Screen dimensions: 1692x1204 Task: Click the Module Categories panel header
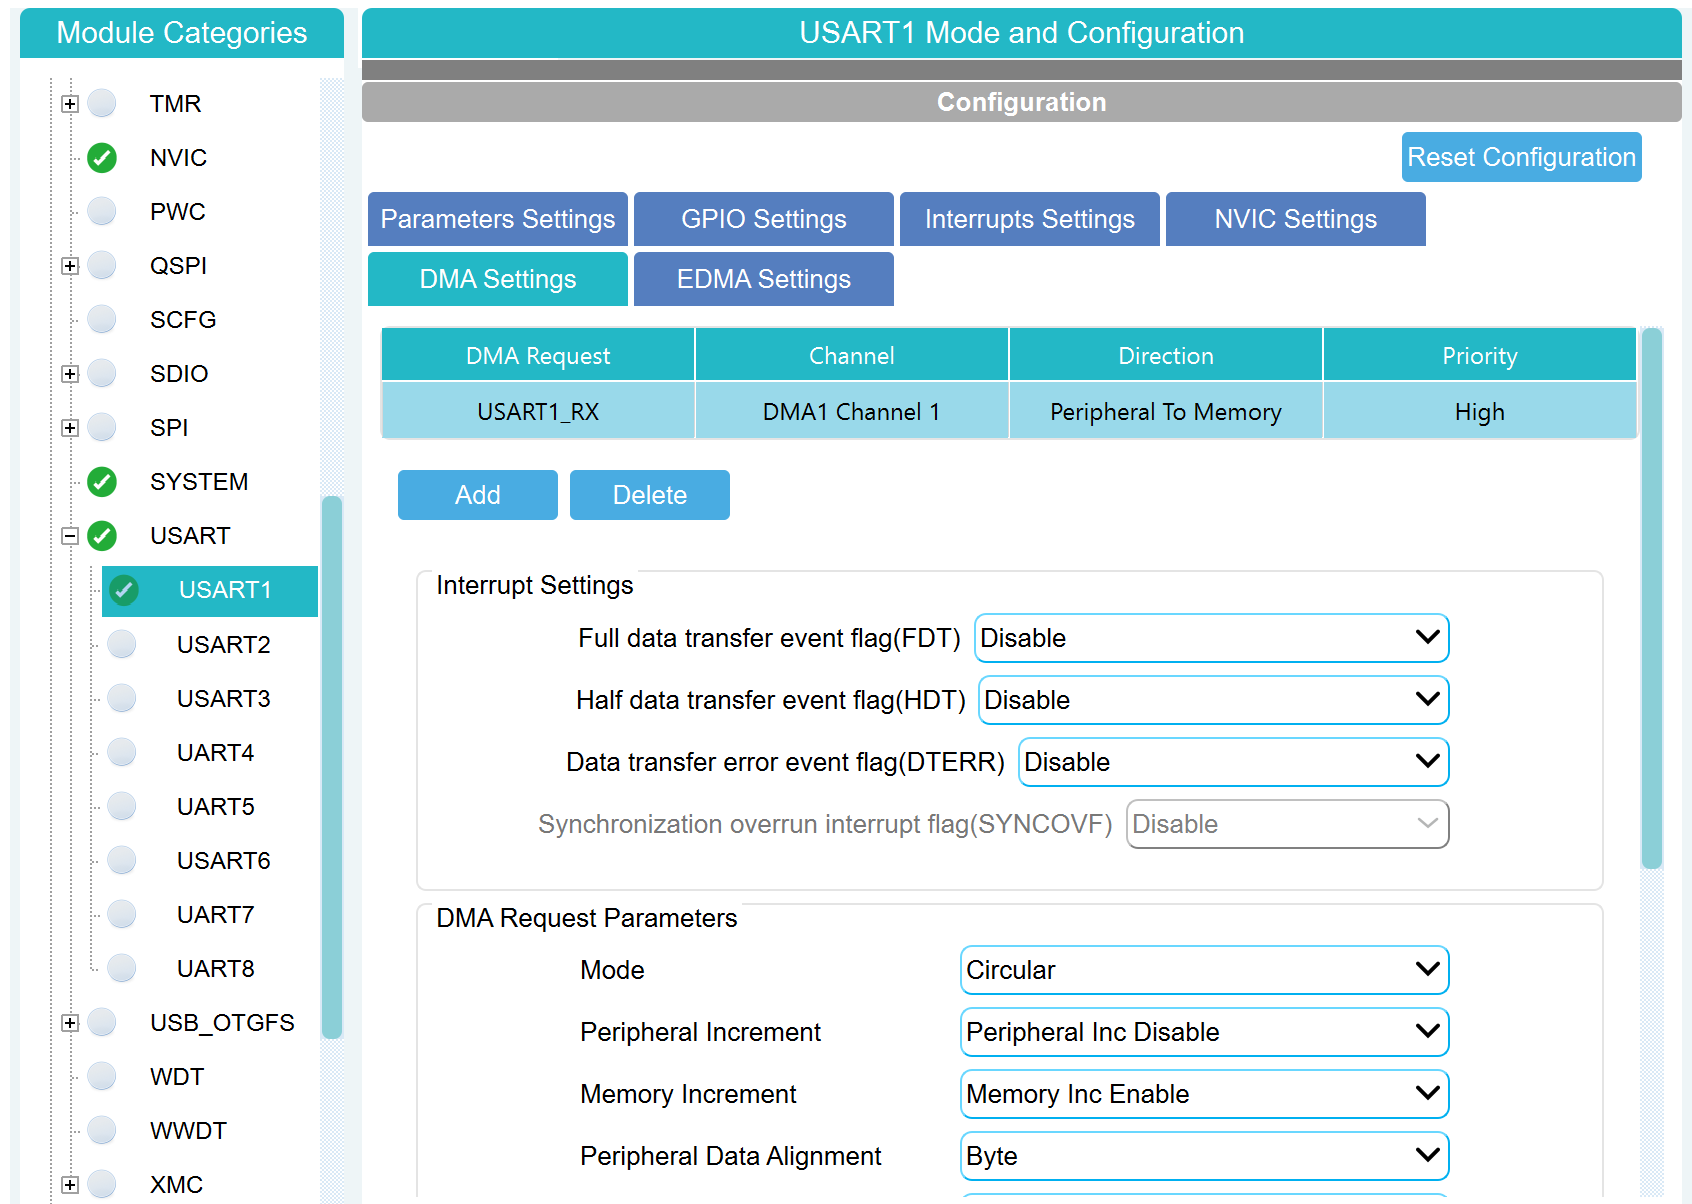[182, 33]
